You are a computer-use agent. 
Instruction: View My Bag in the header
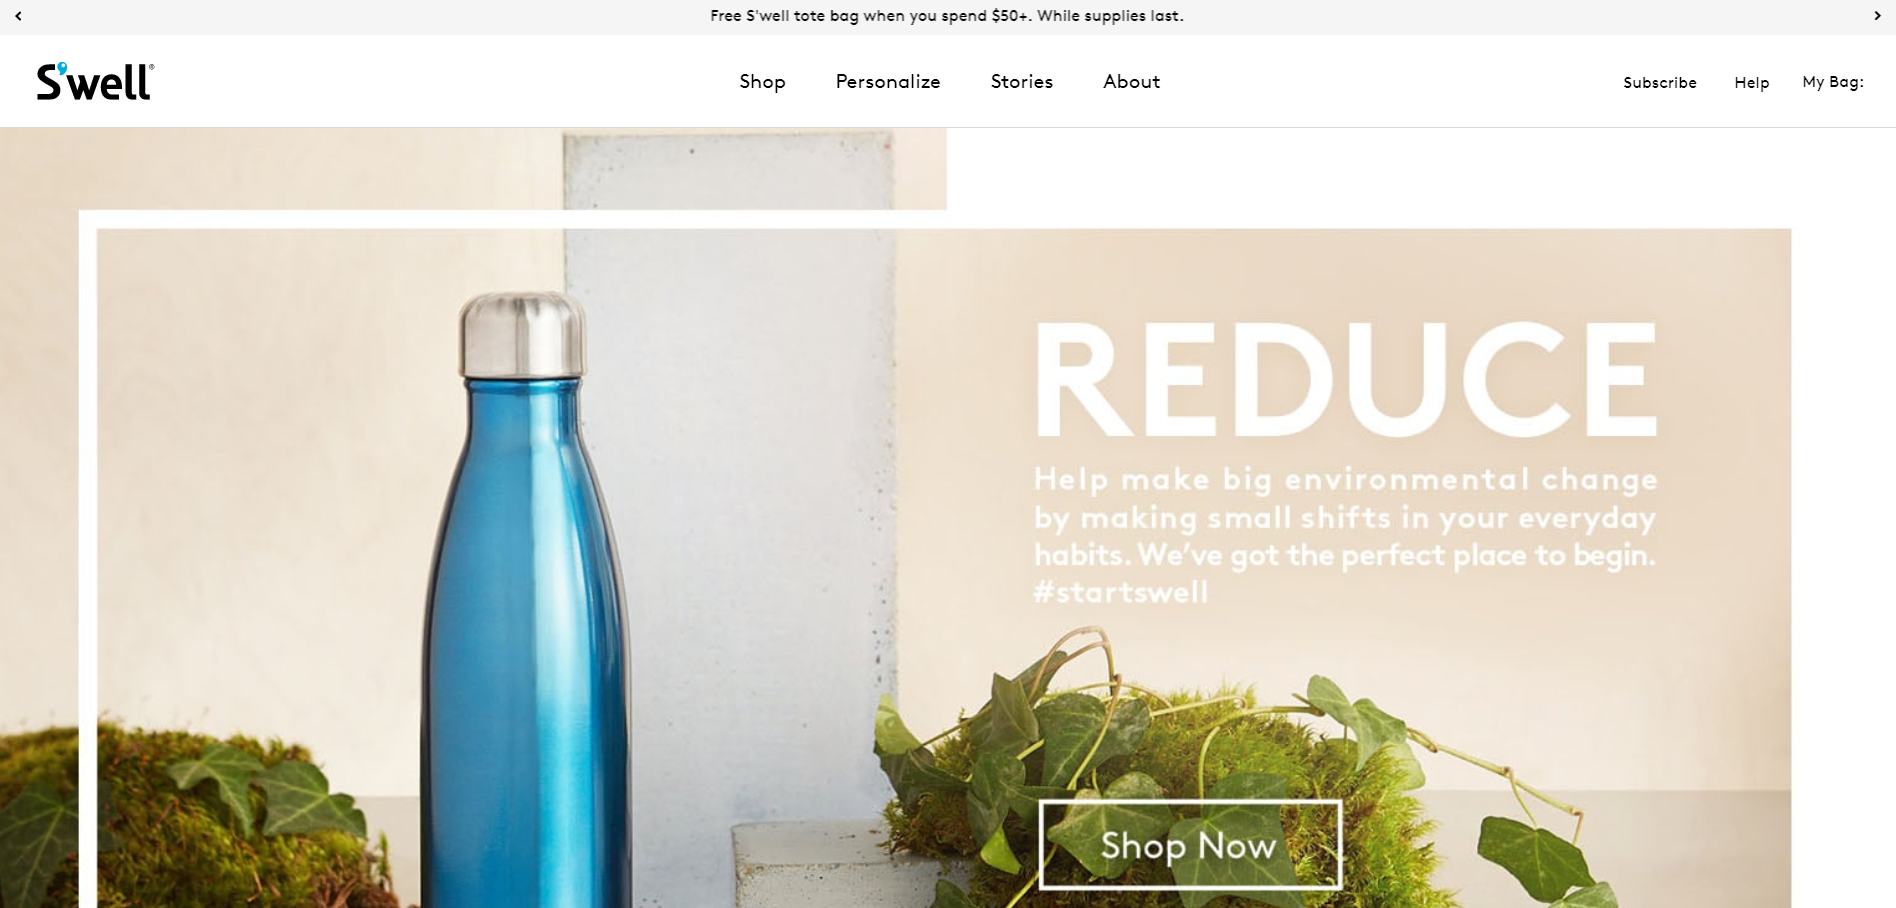1833,82
